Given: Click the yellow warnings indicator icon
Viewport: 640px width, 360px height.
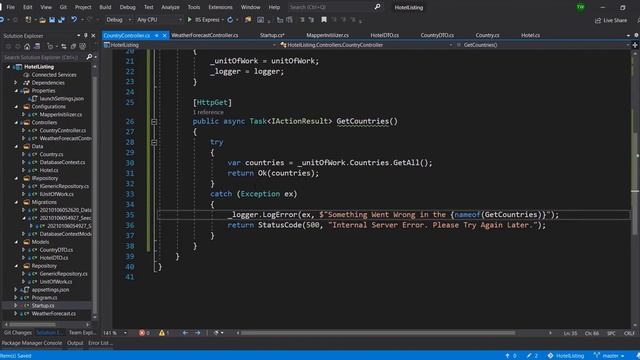Looking at the screenshot, I should click(x=162, y=333).
